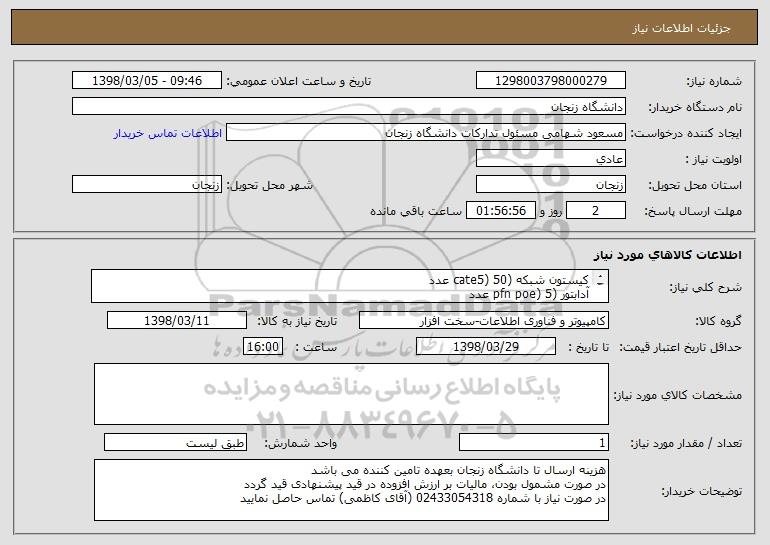Click the quantity field showing 1
This screenshot has width=770, height=545.
[x=534, y=442]
